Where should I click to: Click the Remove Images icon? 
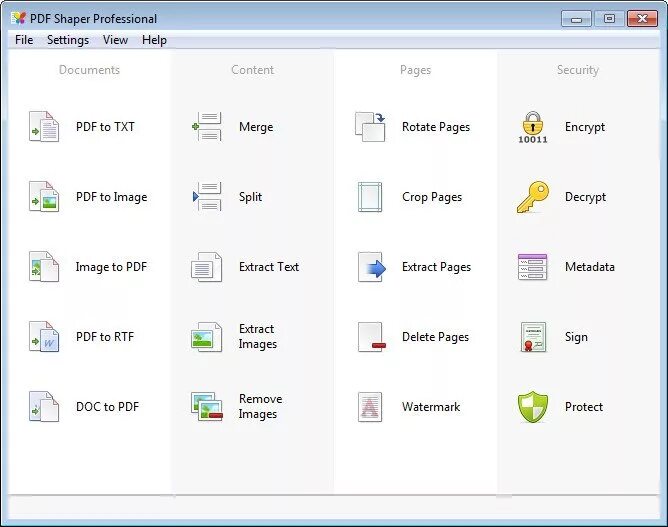coord(207,406)
